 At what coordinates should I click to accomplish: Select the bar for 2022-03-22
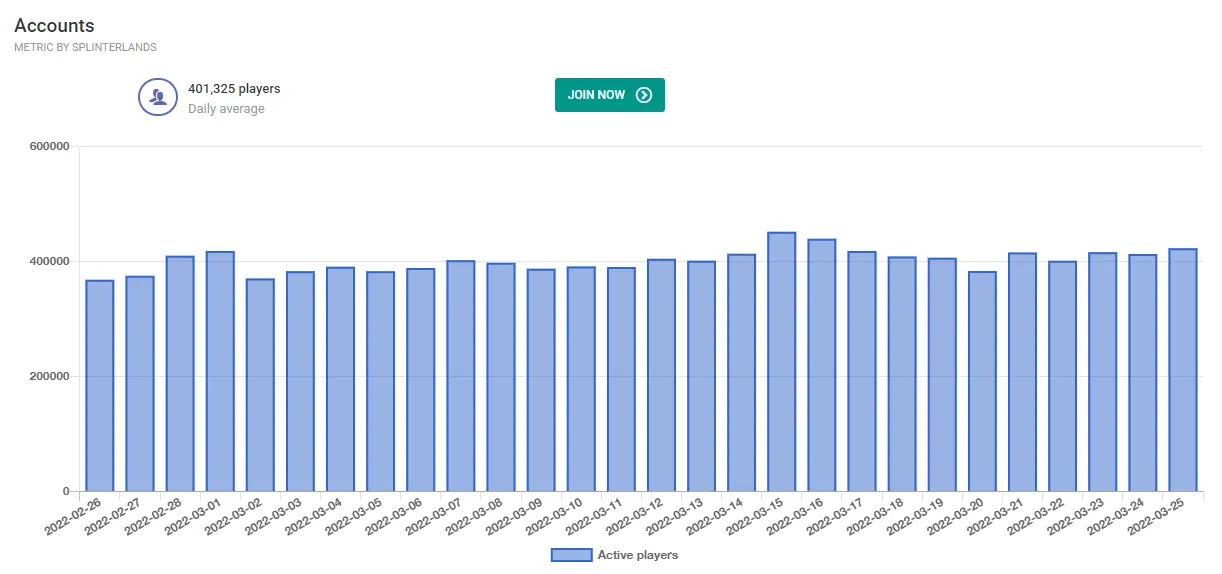coord(1062,377)
